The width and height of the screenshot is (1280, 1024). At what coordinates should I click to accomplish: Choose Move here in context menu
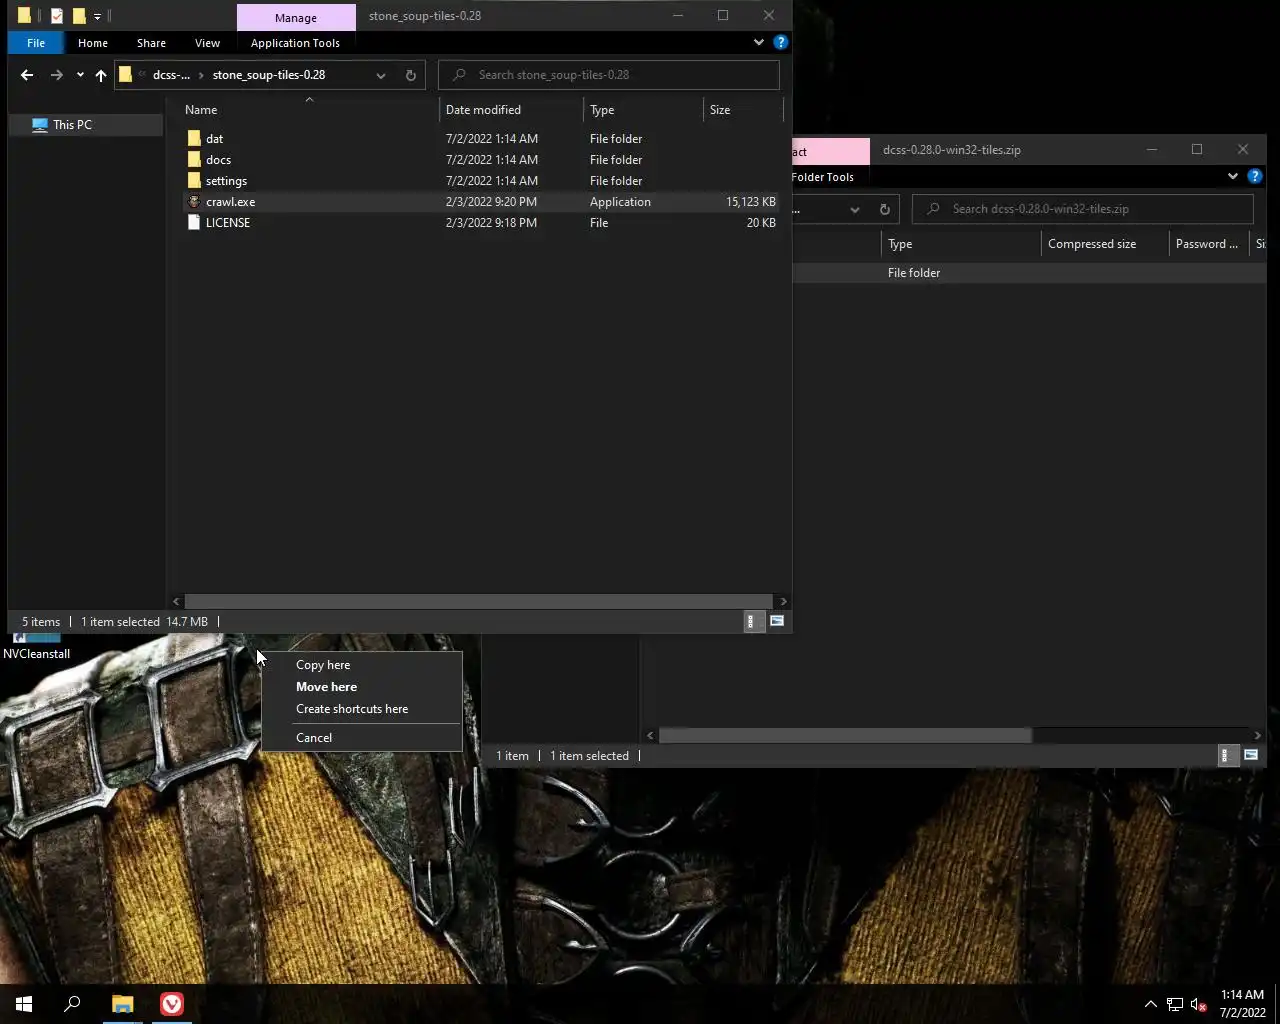pyautogui.click(x=326, y=687)
